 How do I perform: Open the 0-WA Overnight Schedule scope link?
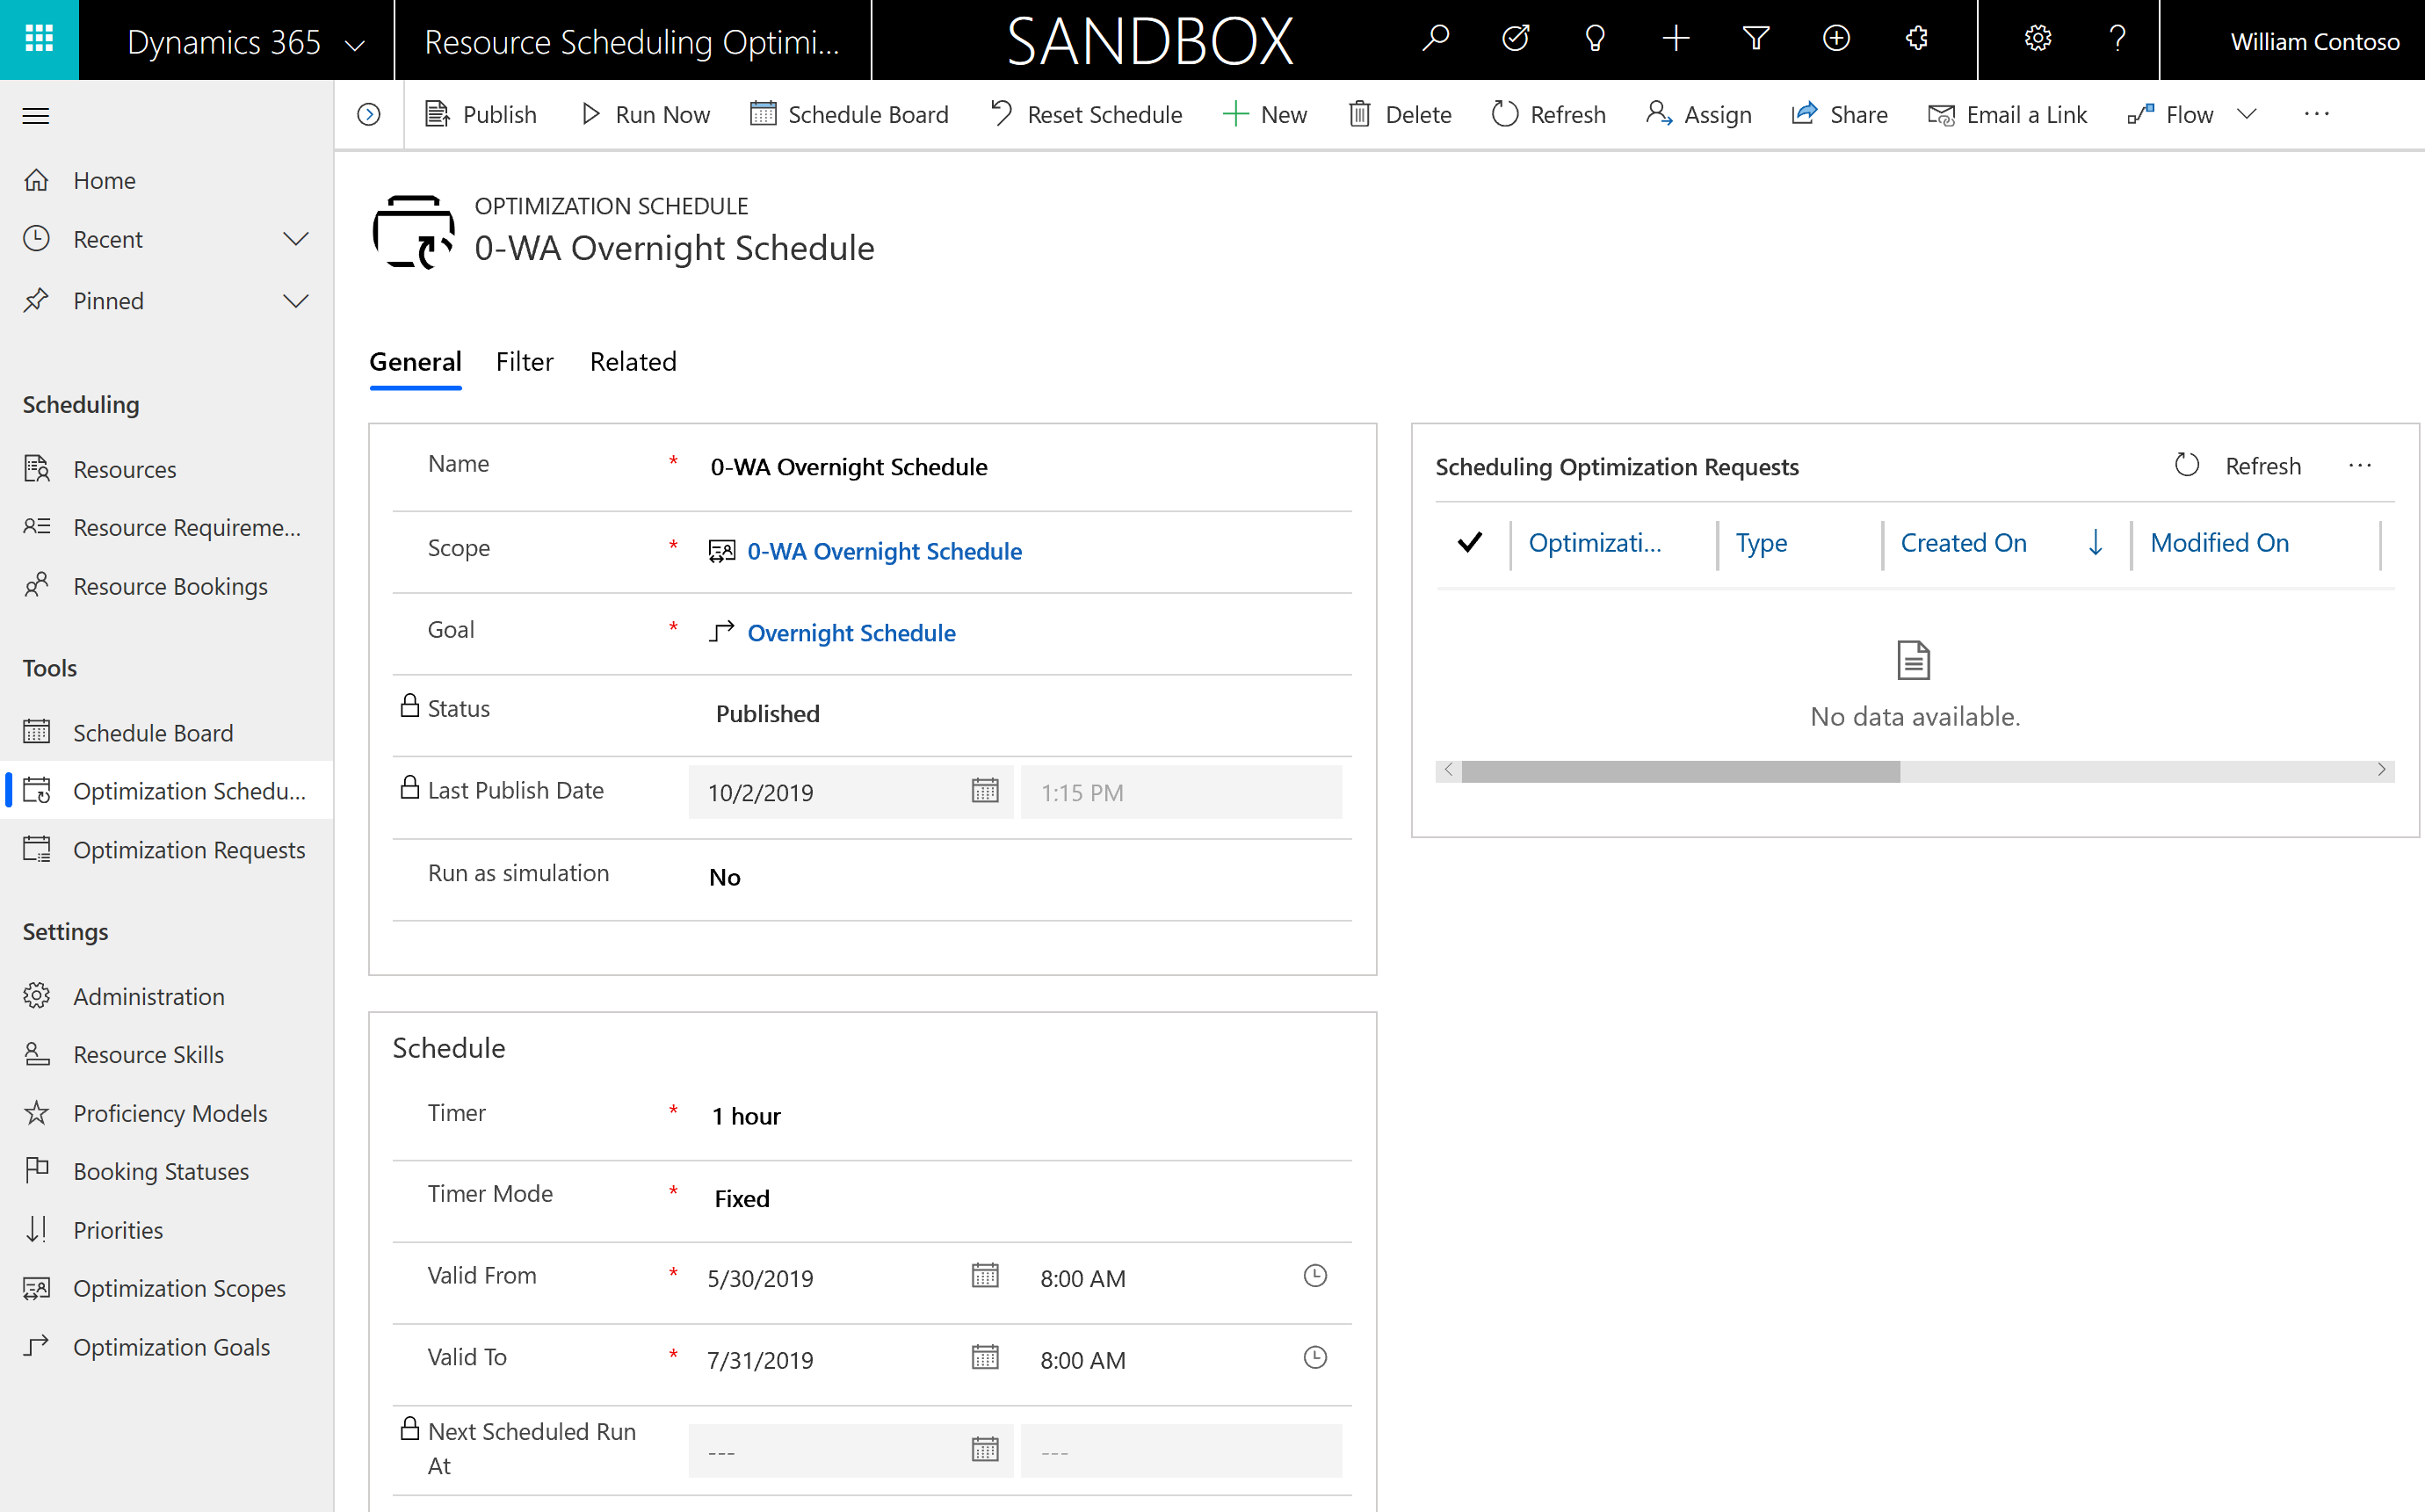click(x=885, y=549)
